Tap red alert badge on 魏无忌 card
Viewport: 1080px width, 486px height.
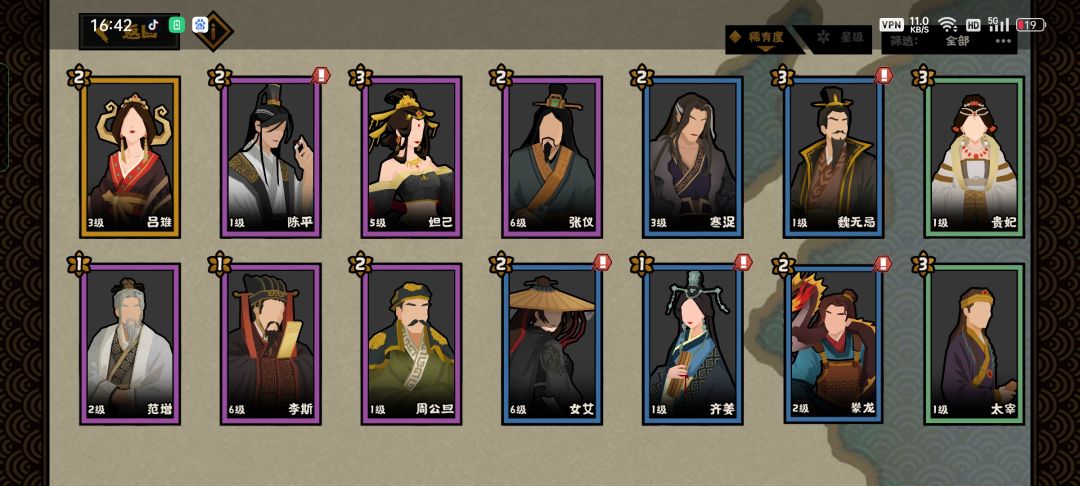[x=884, y=74]
